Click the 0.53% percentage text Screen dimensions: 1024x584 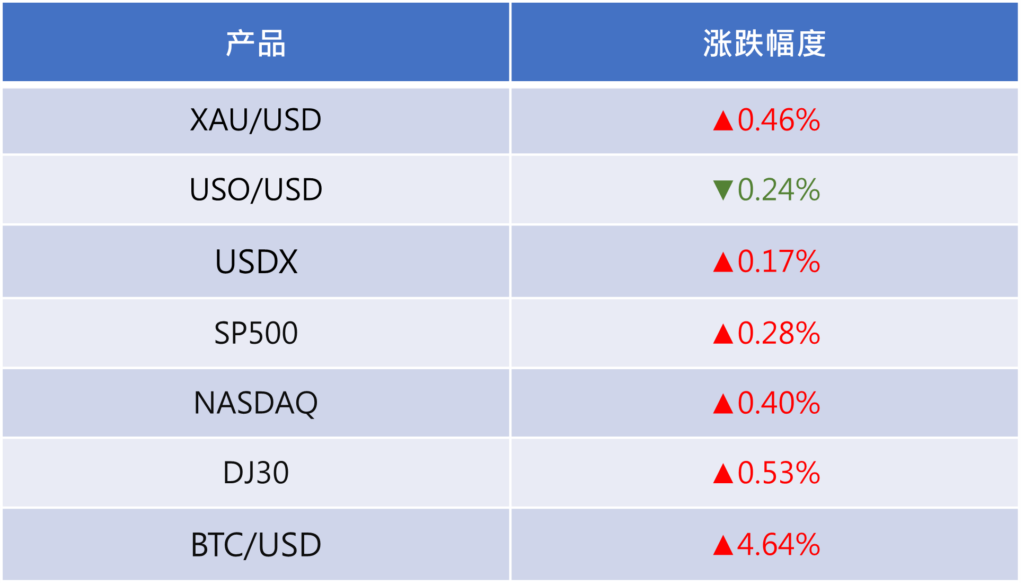[x=779, y=472]
